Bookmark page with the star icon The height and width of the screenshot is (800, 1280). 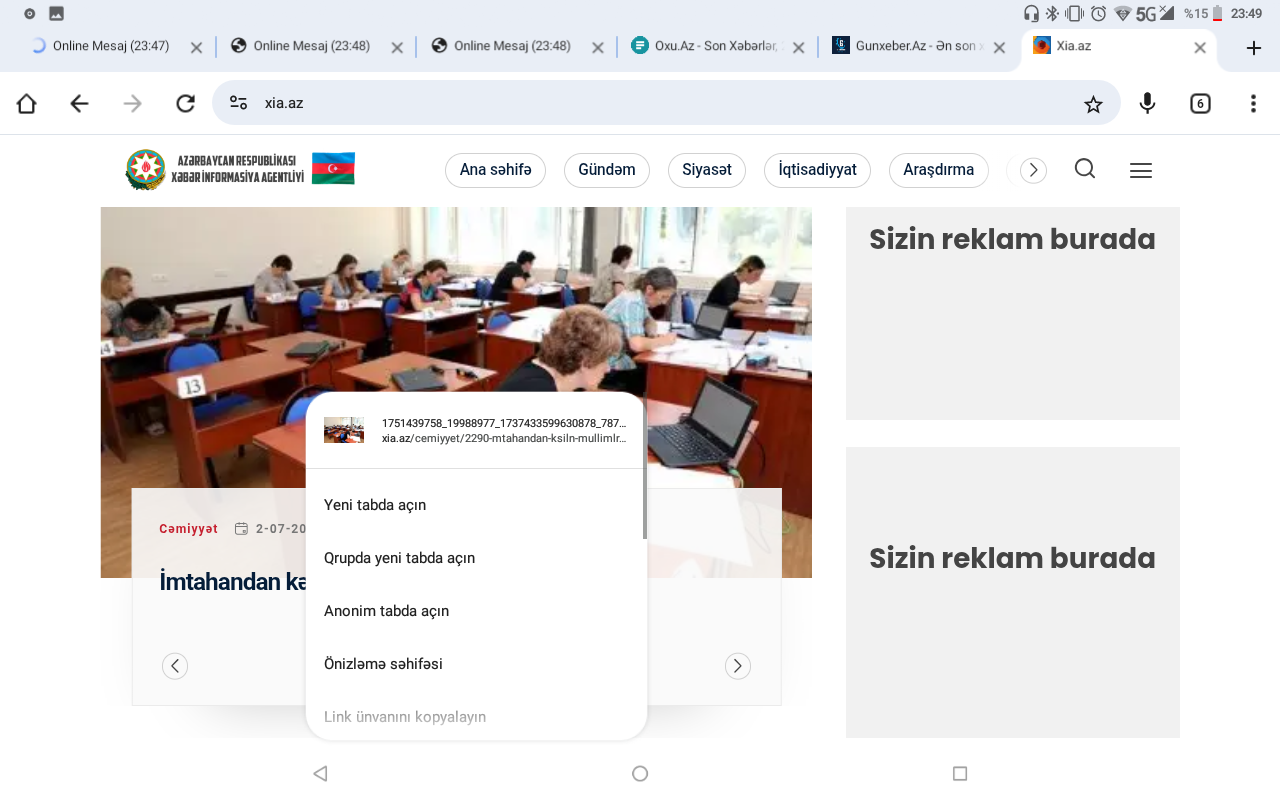tap(1093, 104)
